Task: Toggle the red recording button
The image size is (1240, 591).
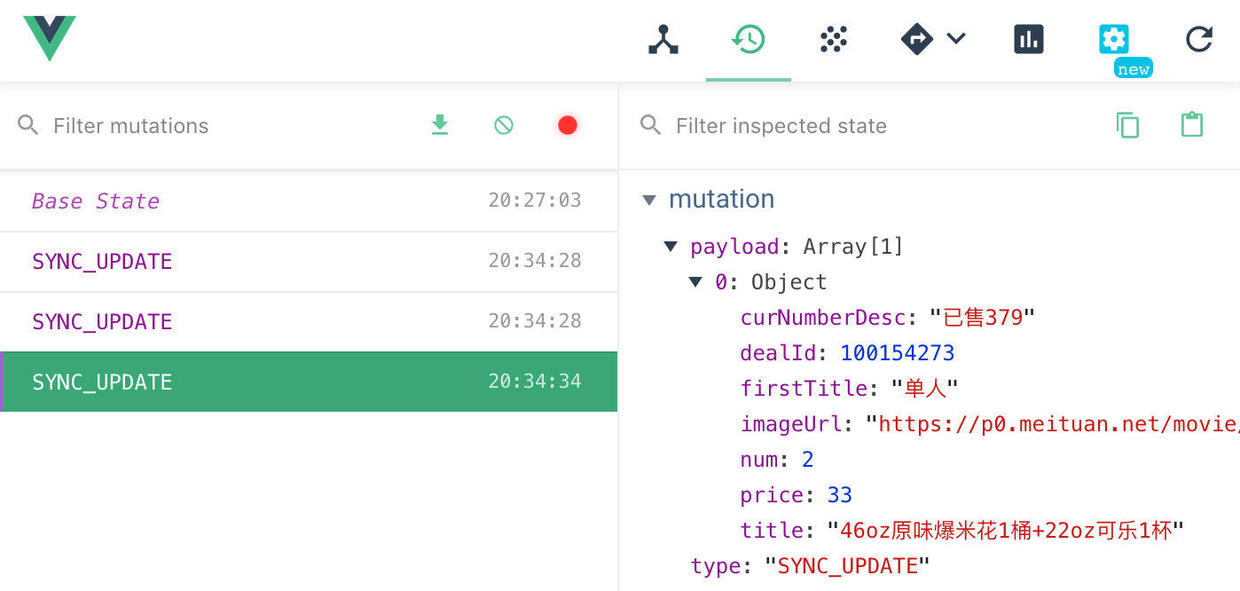Action: (x=567, y=125)
